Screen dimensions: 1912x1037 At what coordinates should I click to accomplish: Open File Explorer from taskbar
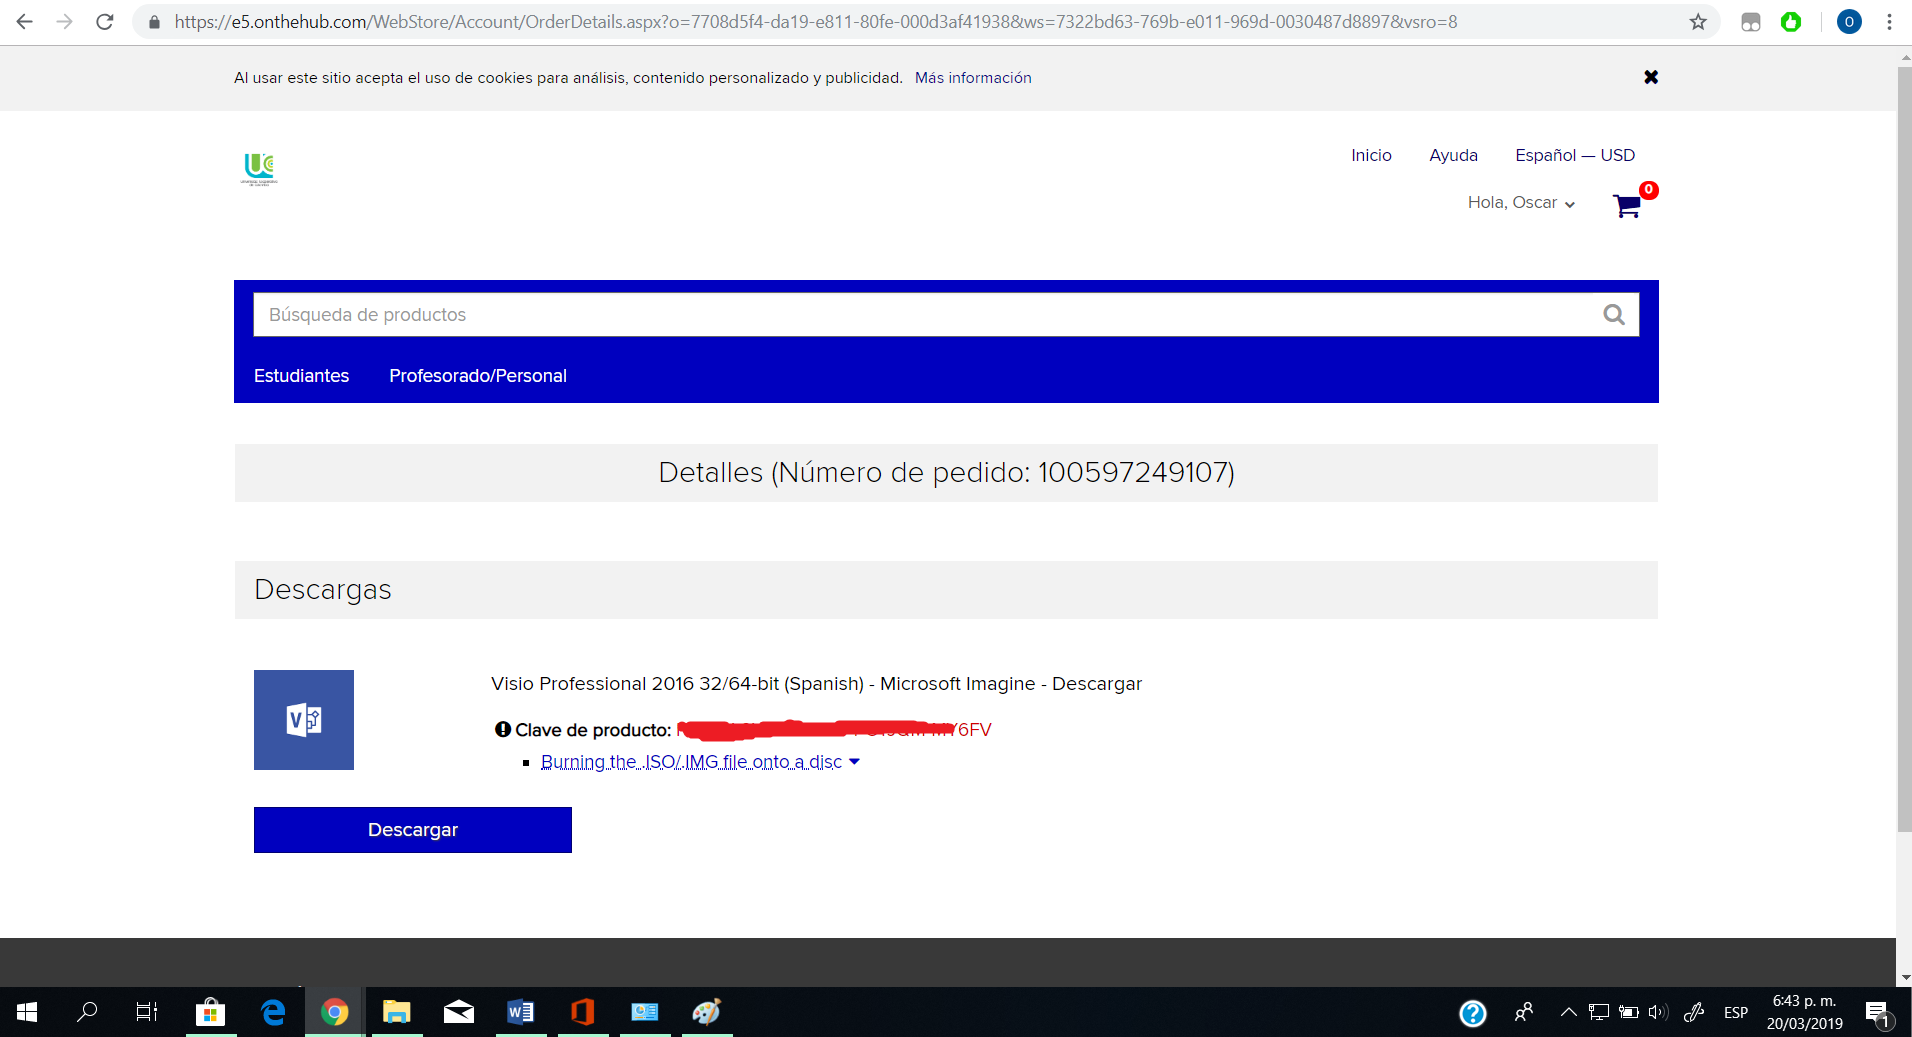397,1012
